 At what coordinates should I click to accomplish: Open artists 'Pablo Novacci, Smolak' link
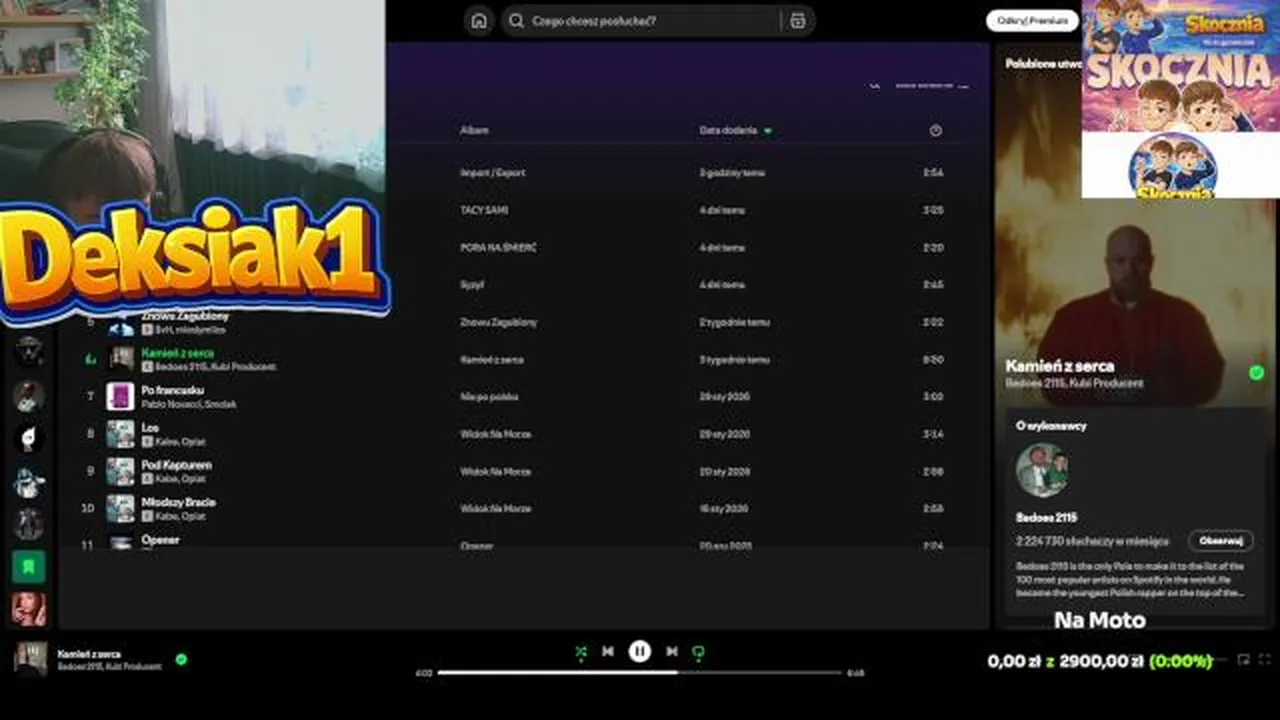click(189, 404)
